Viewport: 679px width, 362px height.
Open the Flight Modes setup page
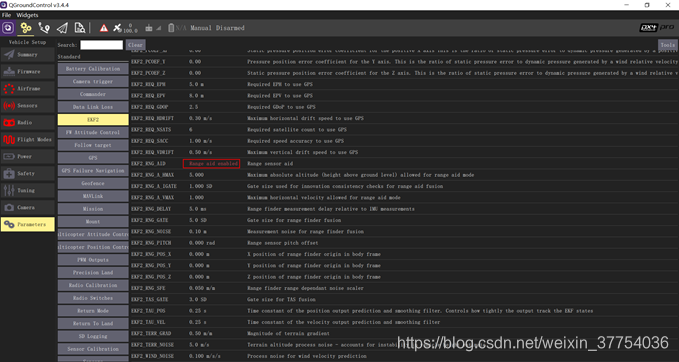tap(28, 139)
